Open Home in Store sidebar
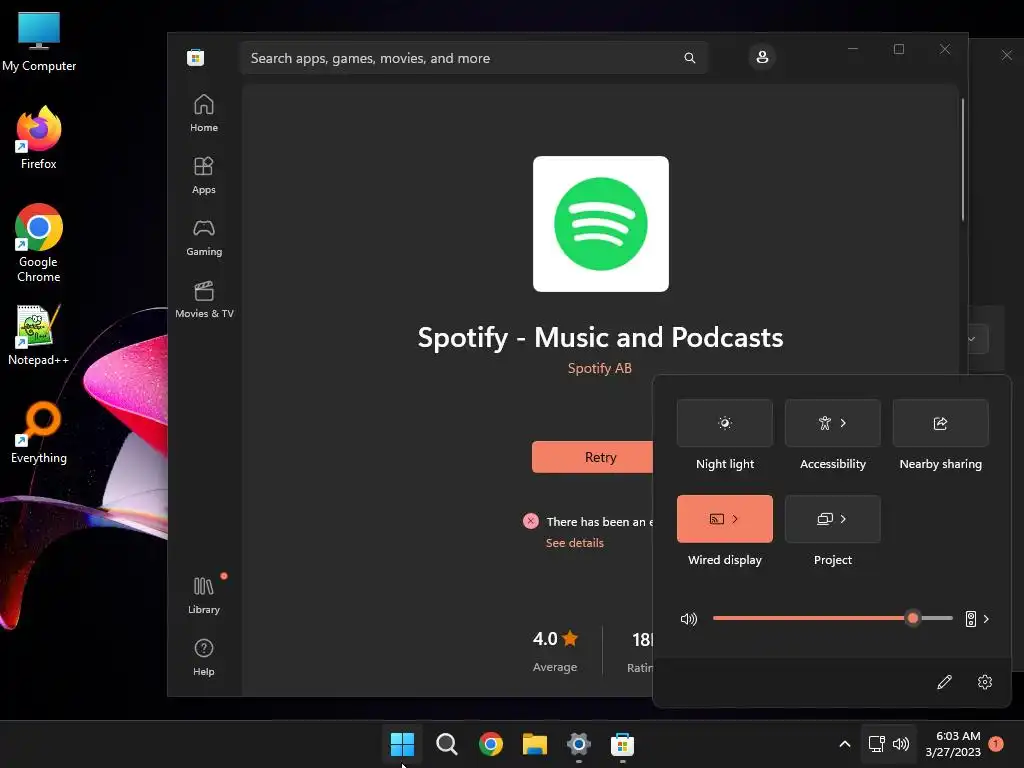The width and height of the screenshot is (1024, 768). (x=204, y=113)
